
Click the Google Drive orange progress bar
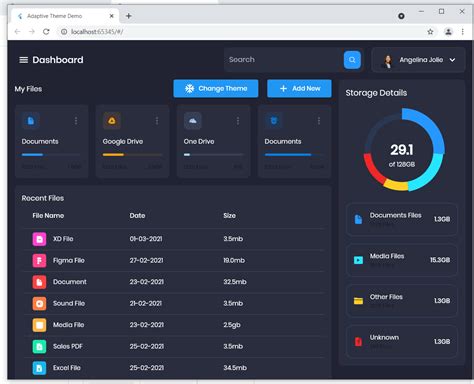(132, 155)
